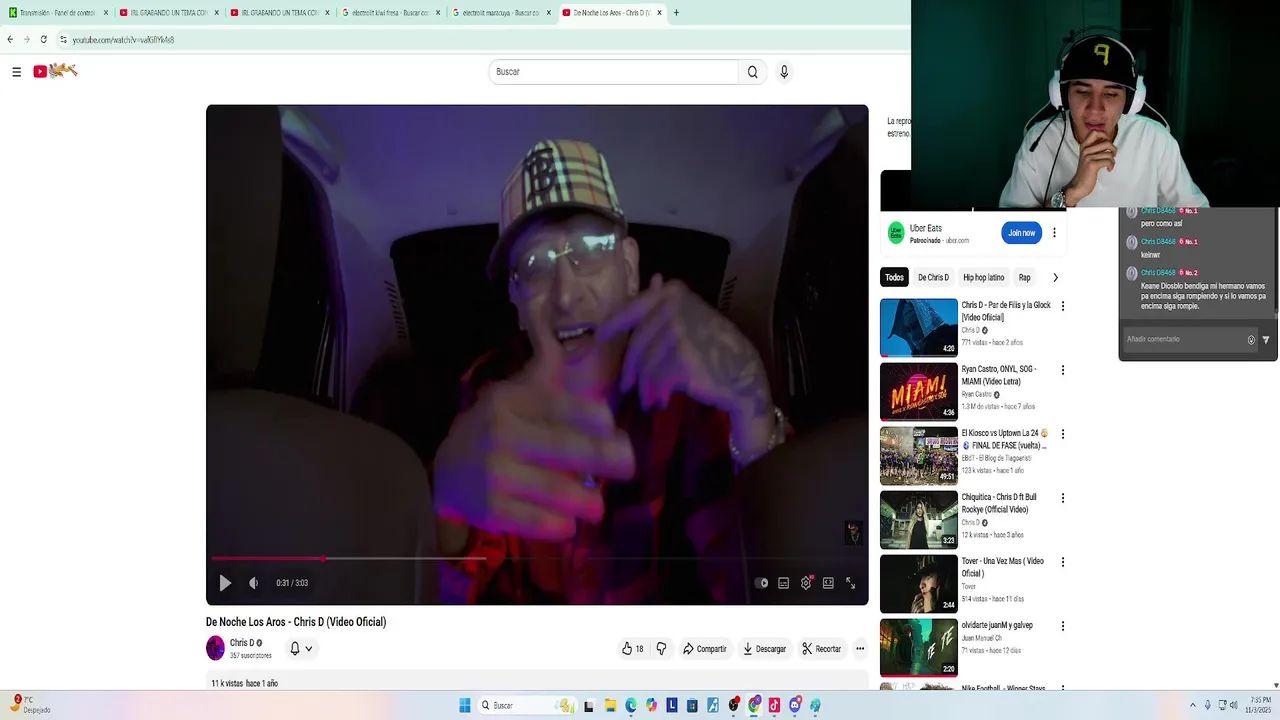Click the youtube.com address bar
The width and height of the screenshot is (1280, 720).
pos(480,40)
